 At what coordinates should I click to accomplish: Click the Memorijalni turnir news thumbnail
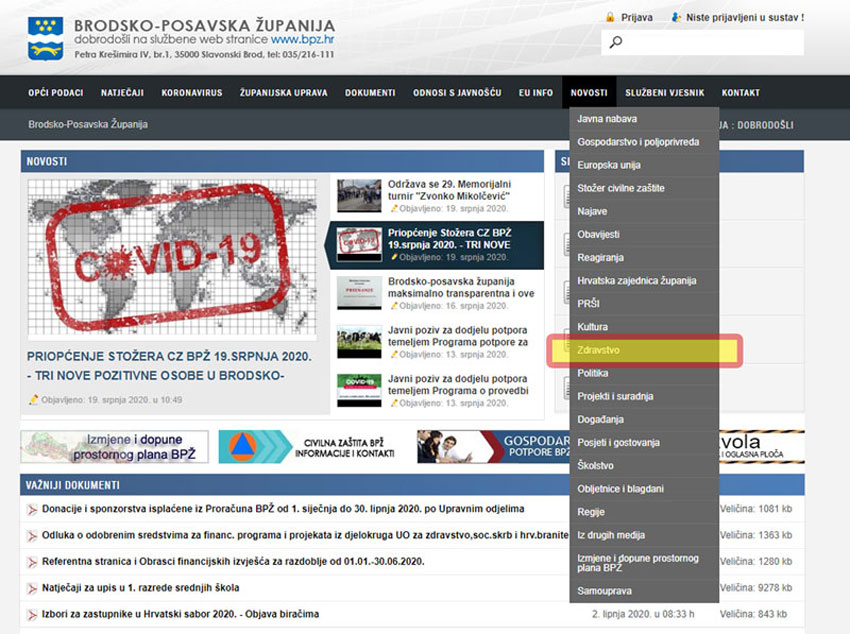[359, 196]
